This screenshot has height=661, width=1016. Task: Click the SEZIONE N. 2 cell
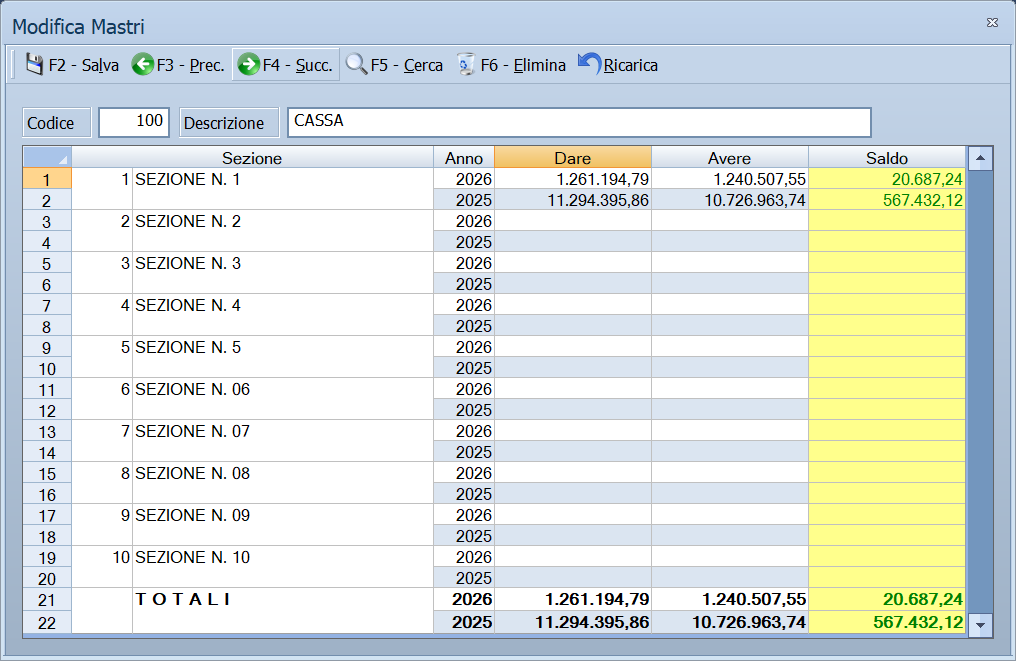point(283,231)
